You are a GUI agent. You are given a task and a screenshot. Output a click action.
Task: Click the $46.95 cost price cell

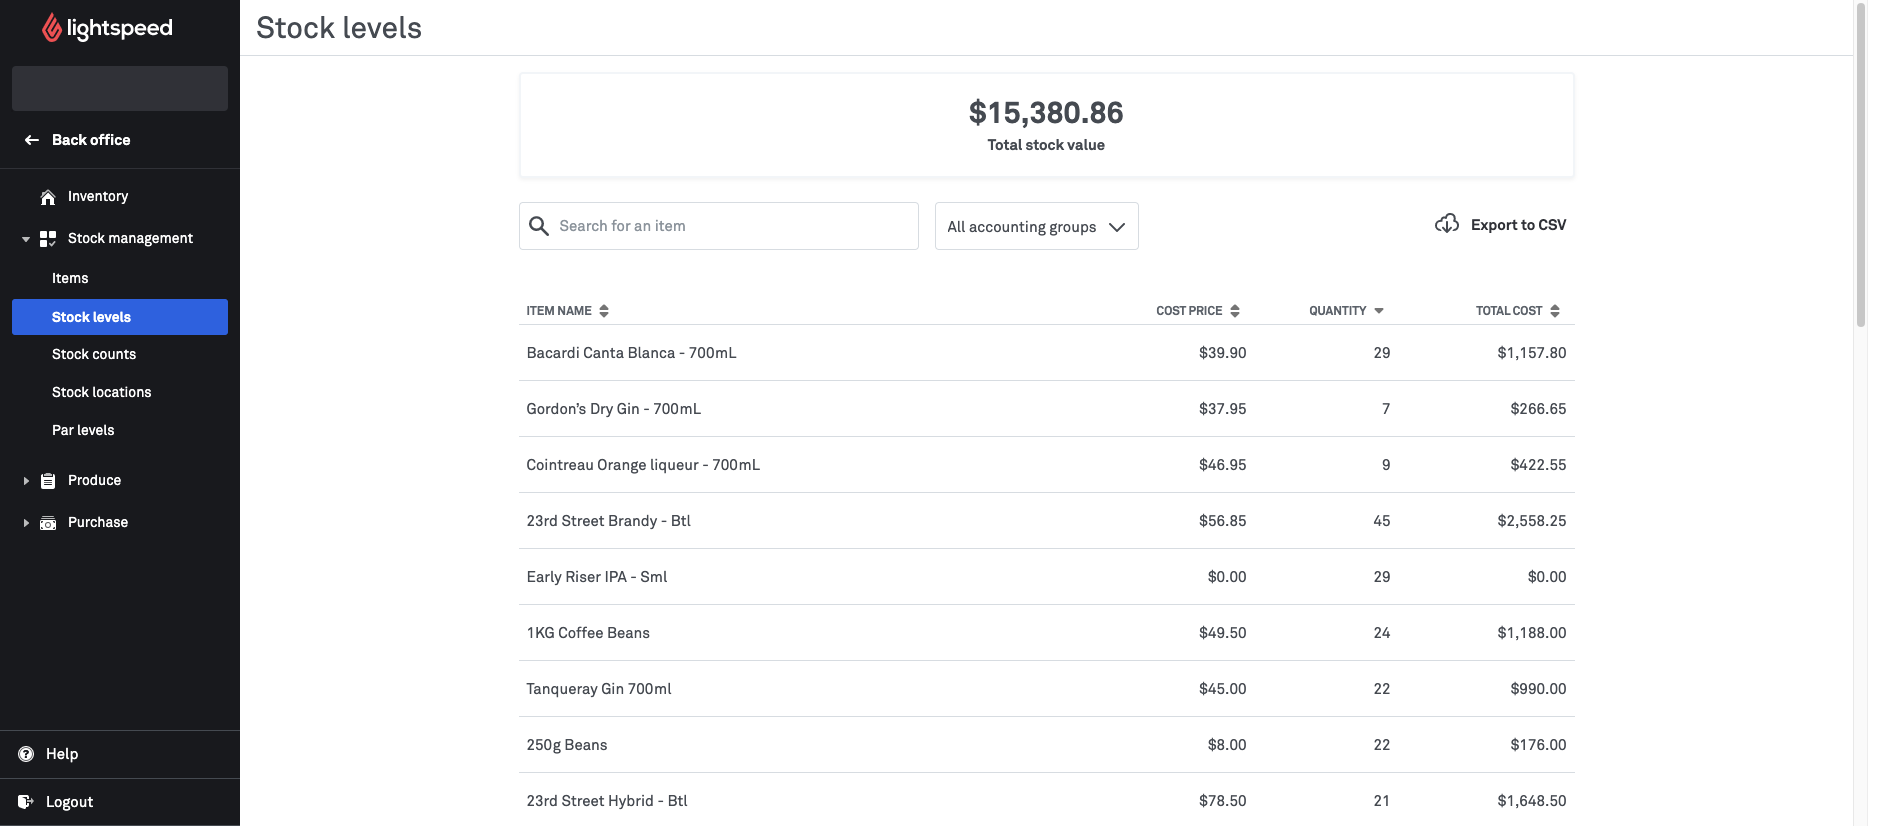click(x=1222, y=465)
